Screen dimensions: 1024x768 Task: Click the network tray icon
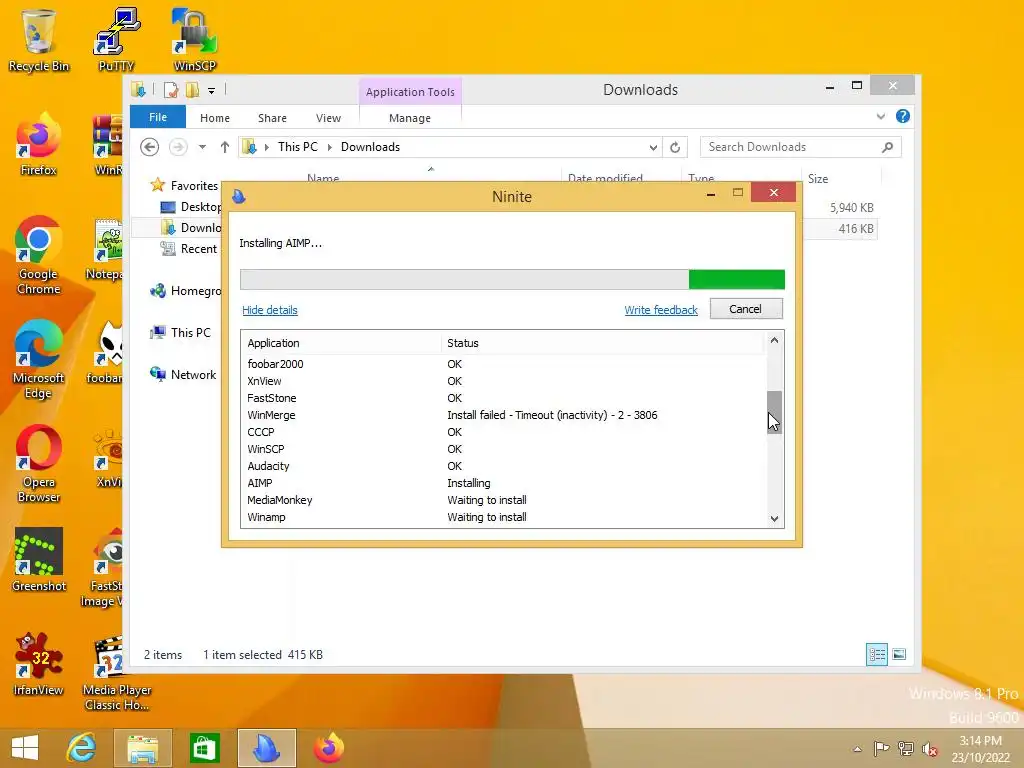905,748
